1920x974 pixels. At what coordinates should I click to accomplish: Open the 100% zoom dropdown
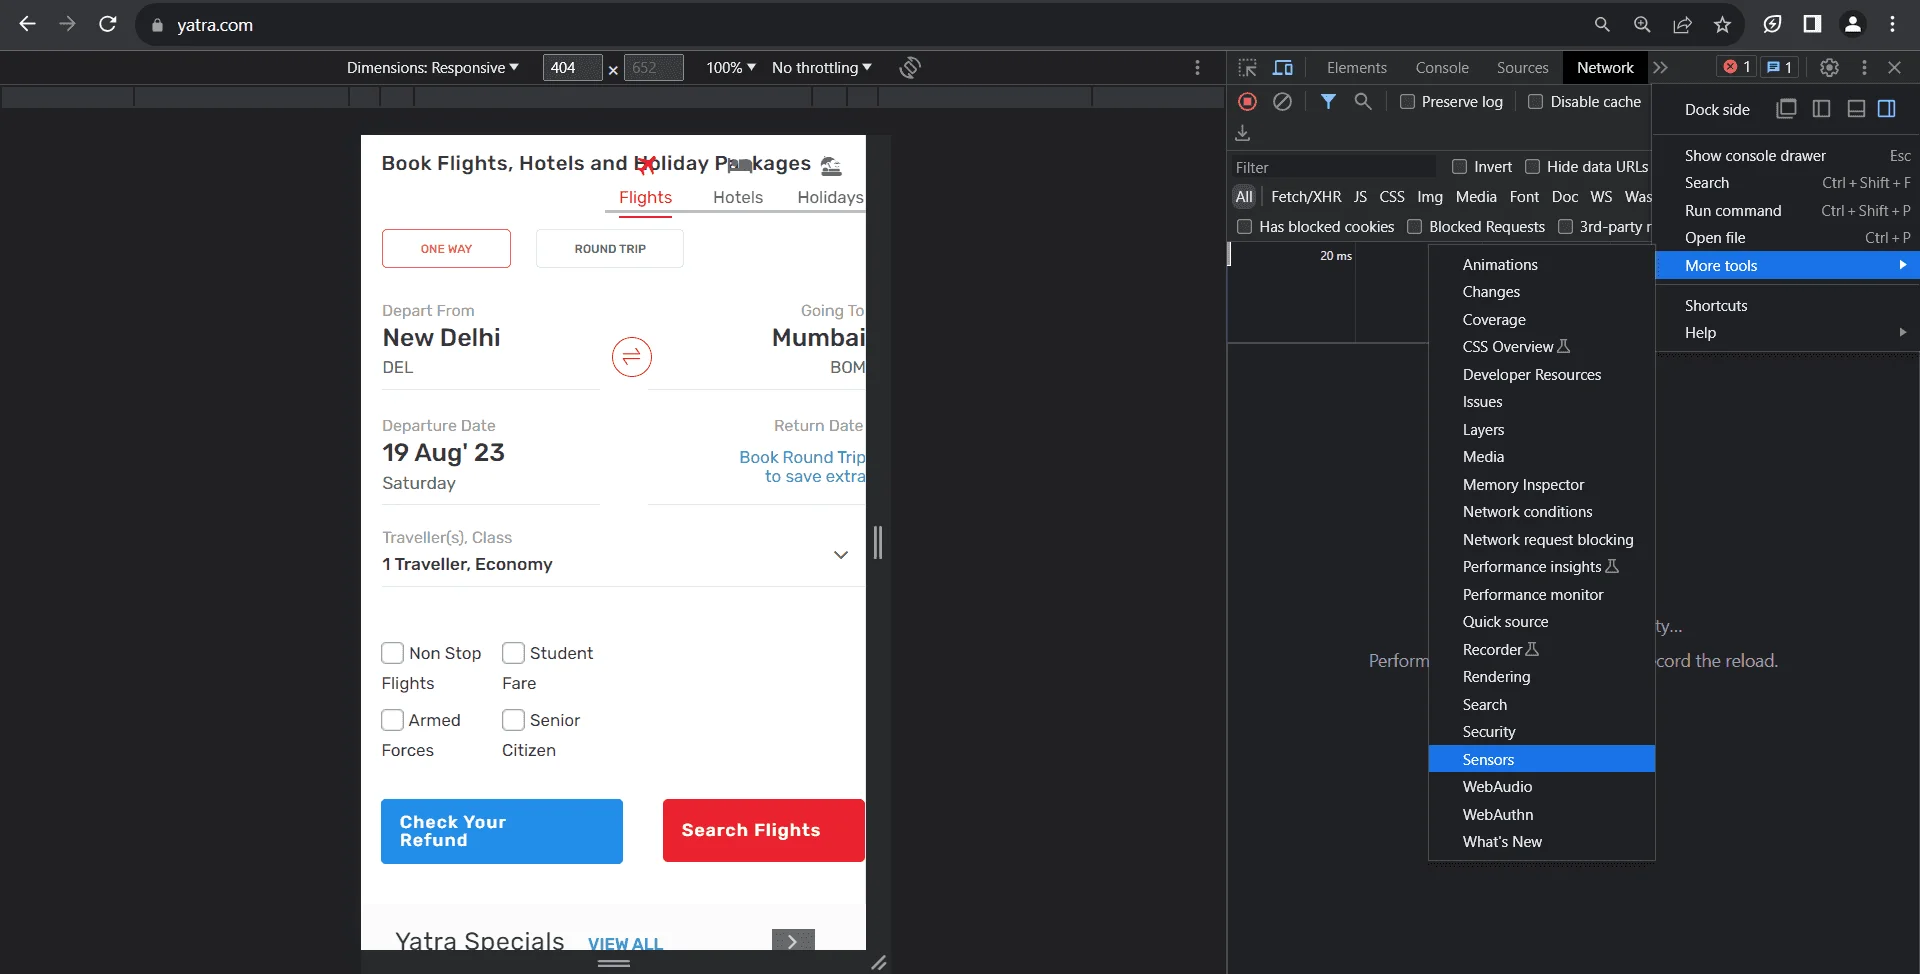pos(731,67)
